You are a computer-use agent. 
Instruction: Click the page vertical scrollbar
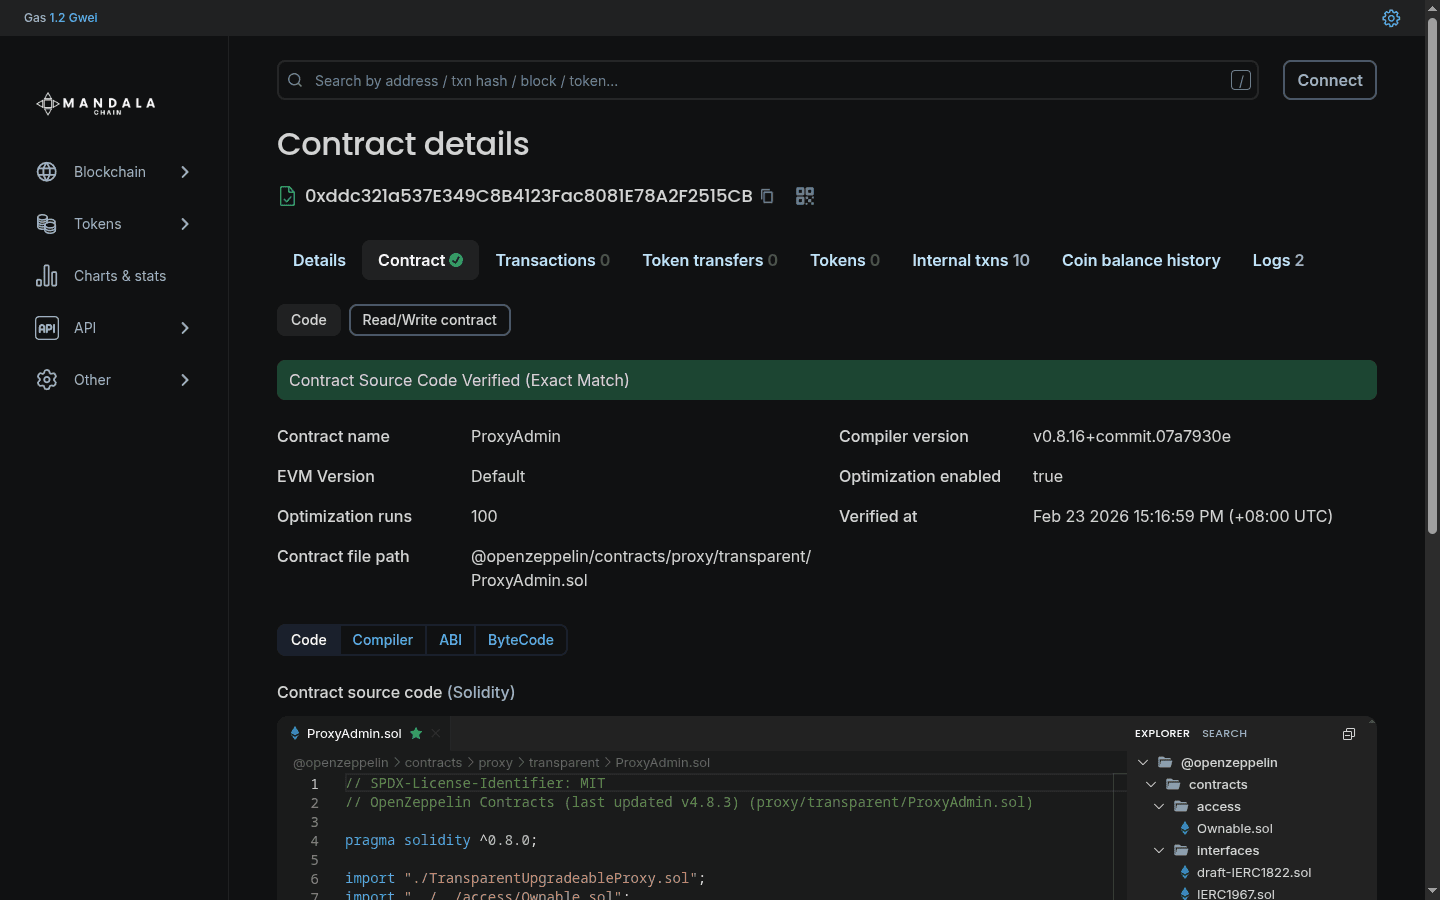[1432, 277]
